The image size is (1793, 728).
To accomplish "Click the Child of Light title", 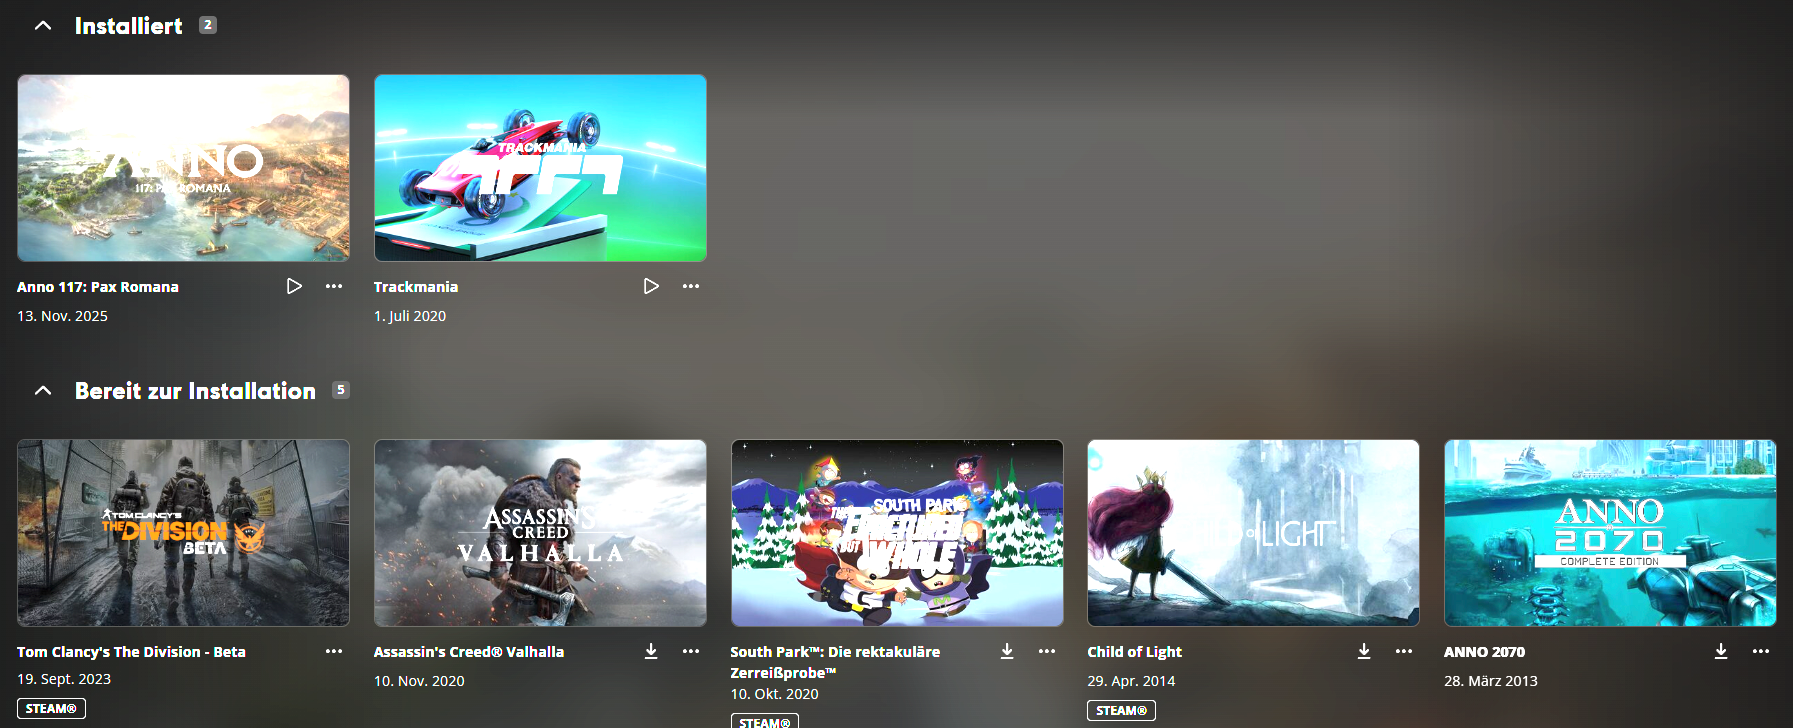I will (1134, 652).
